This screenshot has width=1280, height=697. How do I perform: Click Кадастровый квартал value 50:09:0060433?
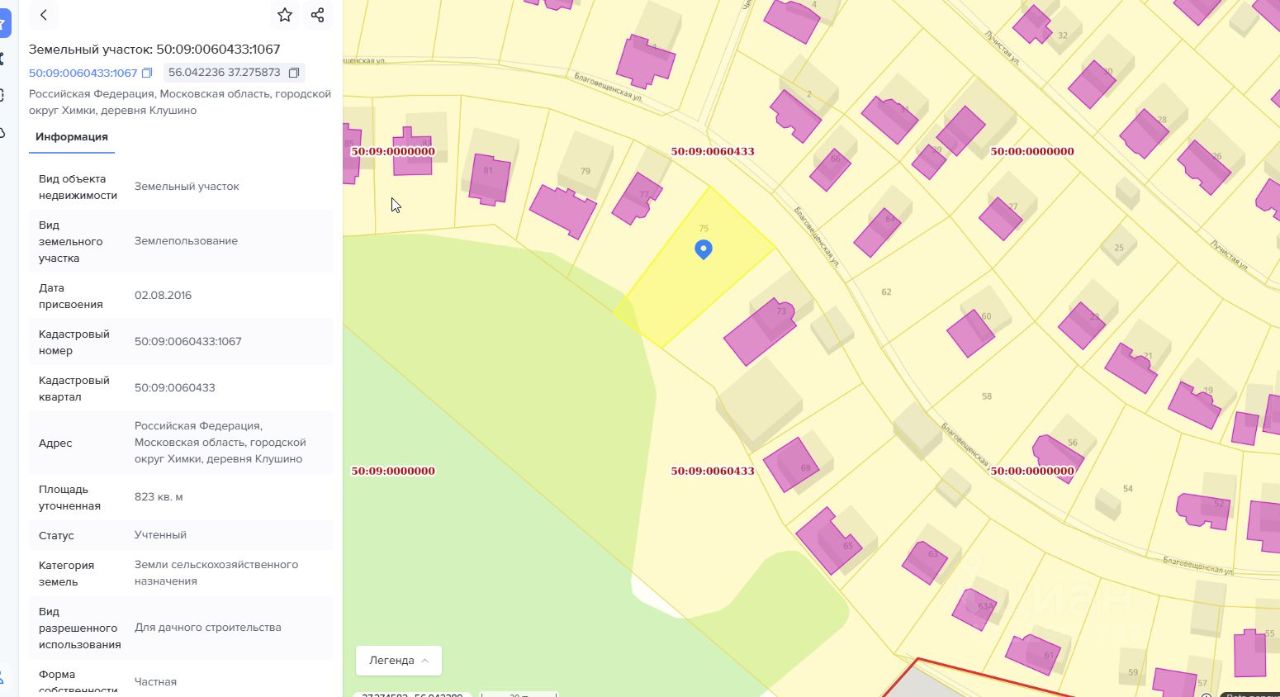point(175,388)
